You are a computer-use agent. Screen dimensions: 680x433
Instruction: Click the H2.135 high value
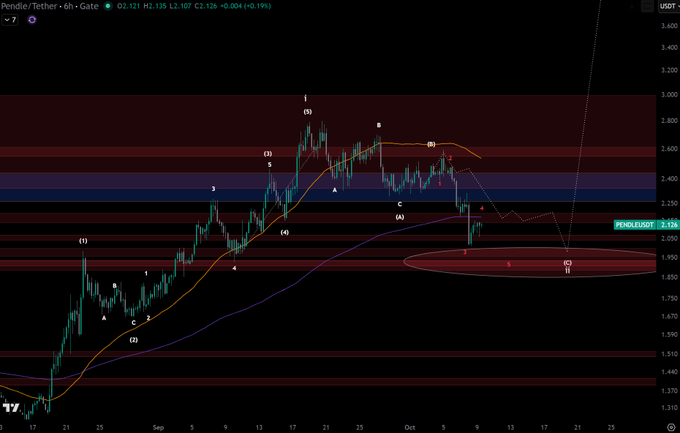[x=156, y=6]
